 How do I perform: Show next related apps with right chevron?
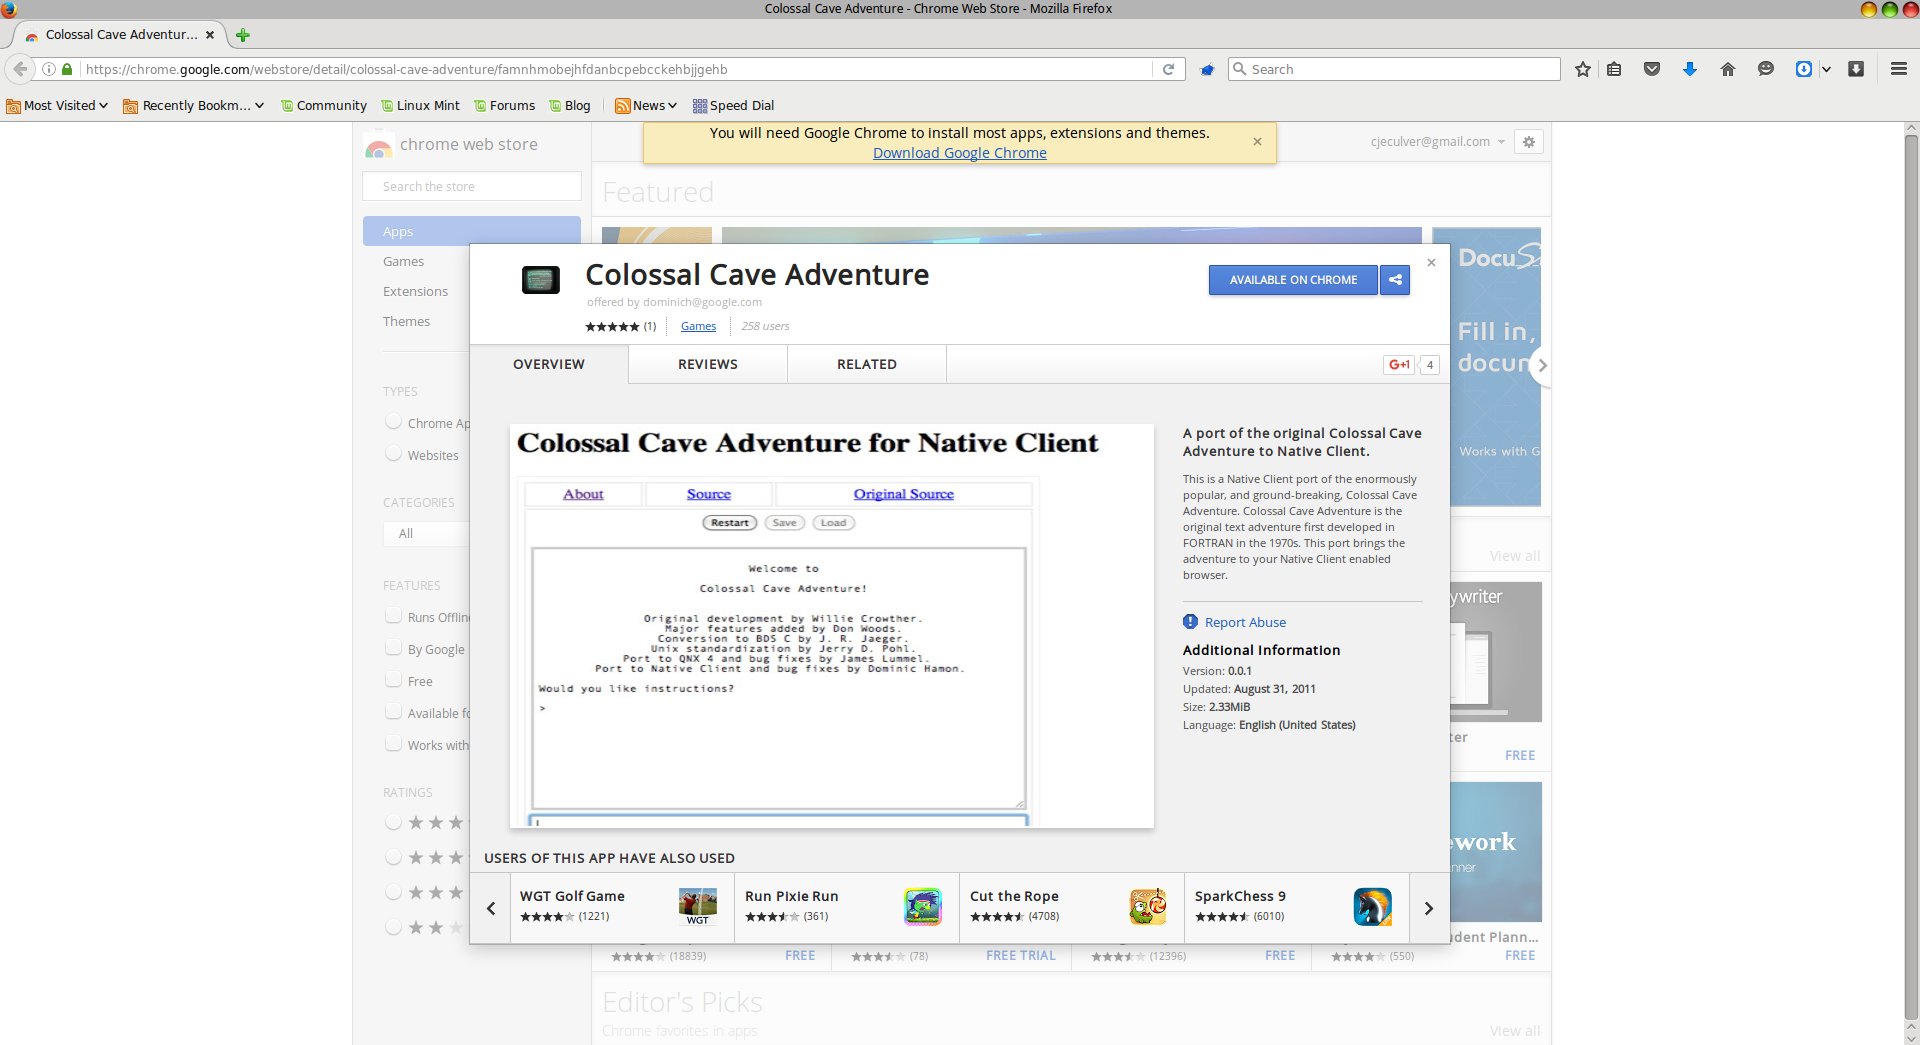click(x=1428, y=908)
